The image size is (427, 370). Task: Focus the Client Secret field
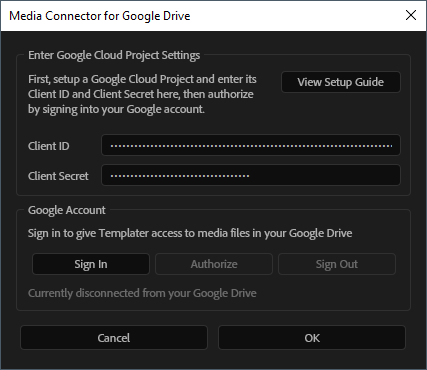click(251, 175)
